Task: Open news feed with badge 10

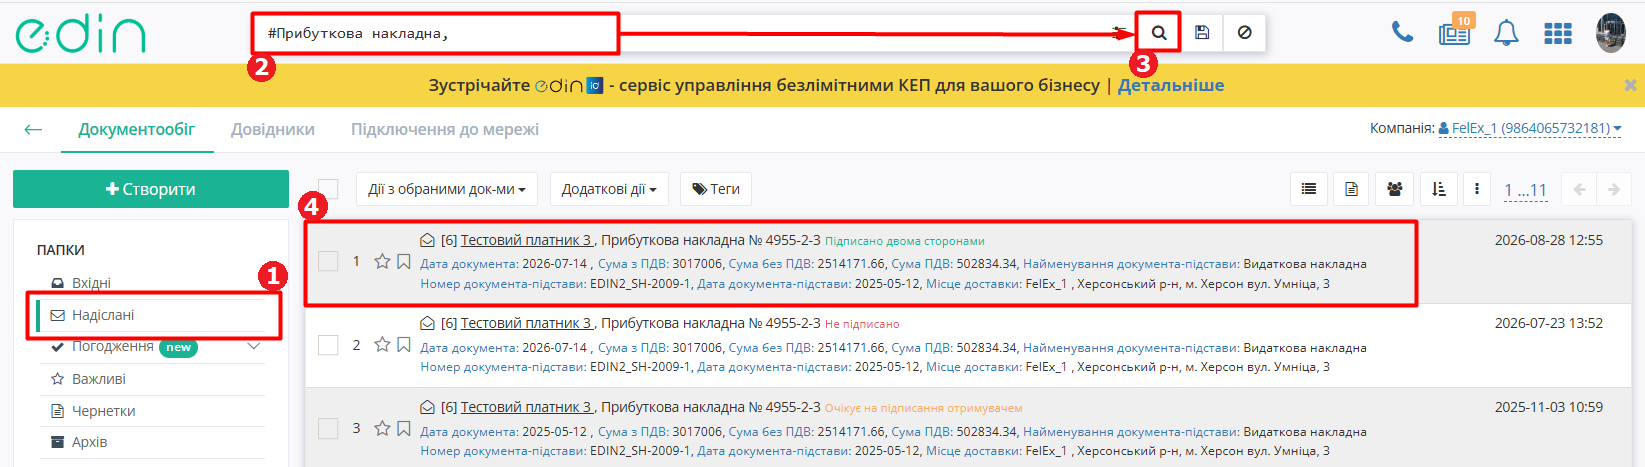Action: [x=1455, y=32]
